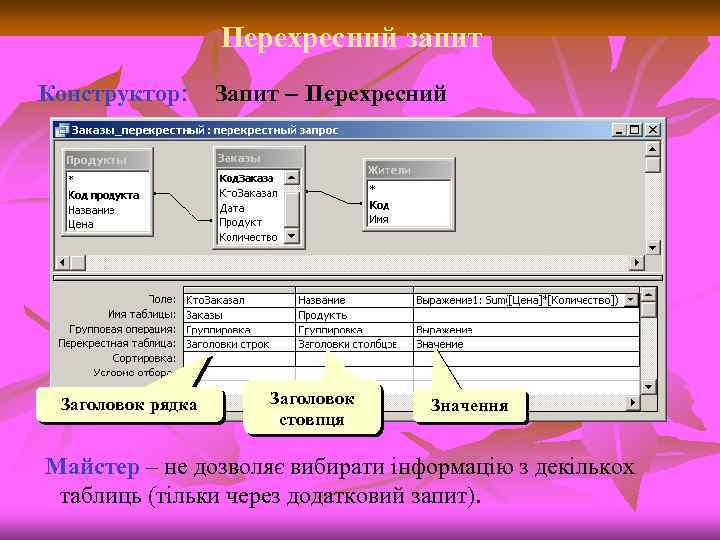Select Код field in Жители

tap(379, 205)
